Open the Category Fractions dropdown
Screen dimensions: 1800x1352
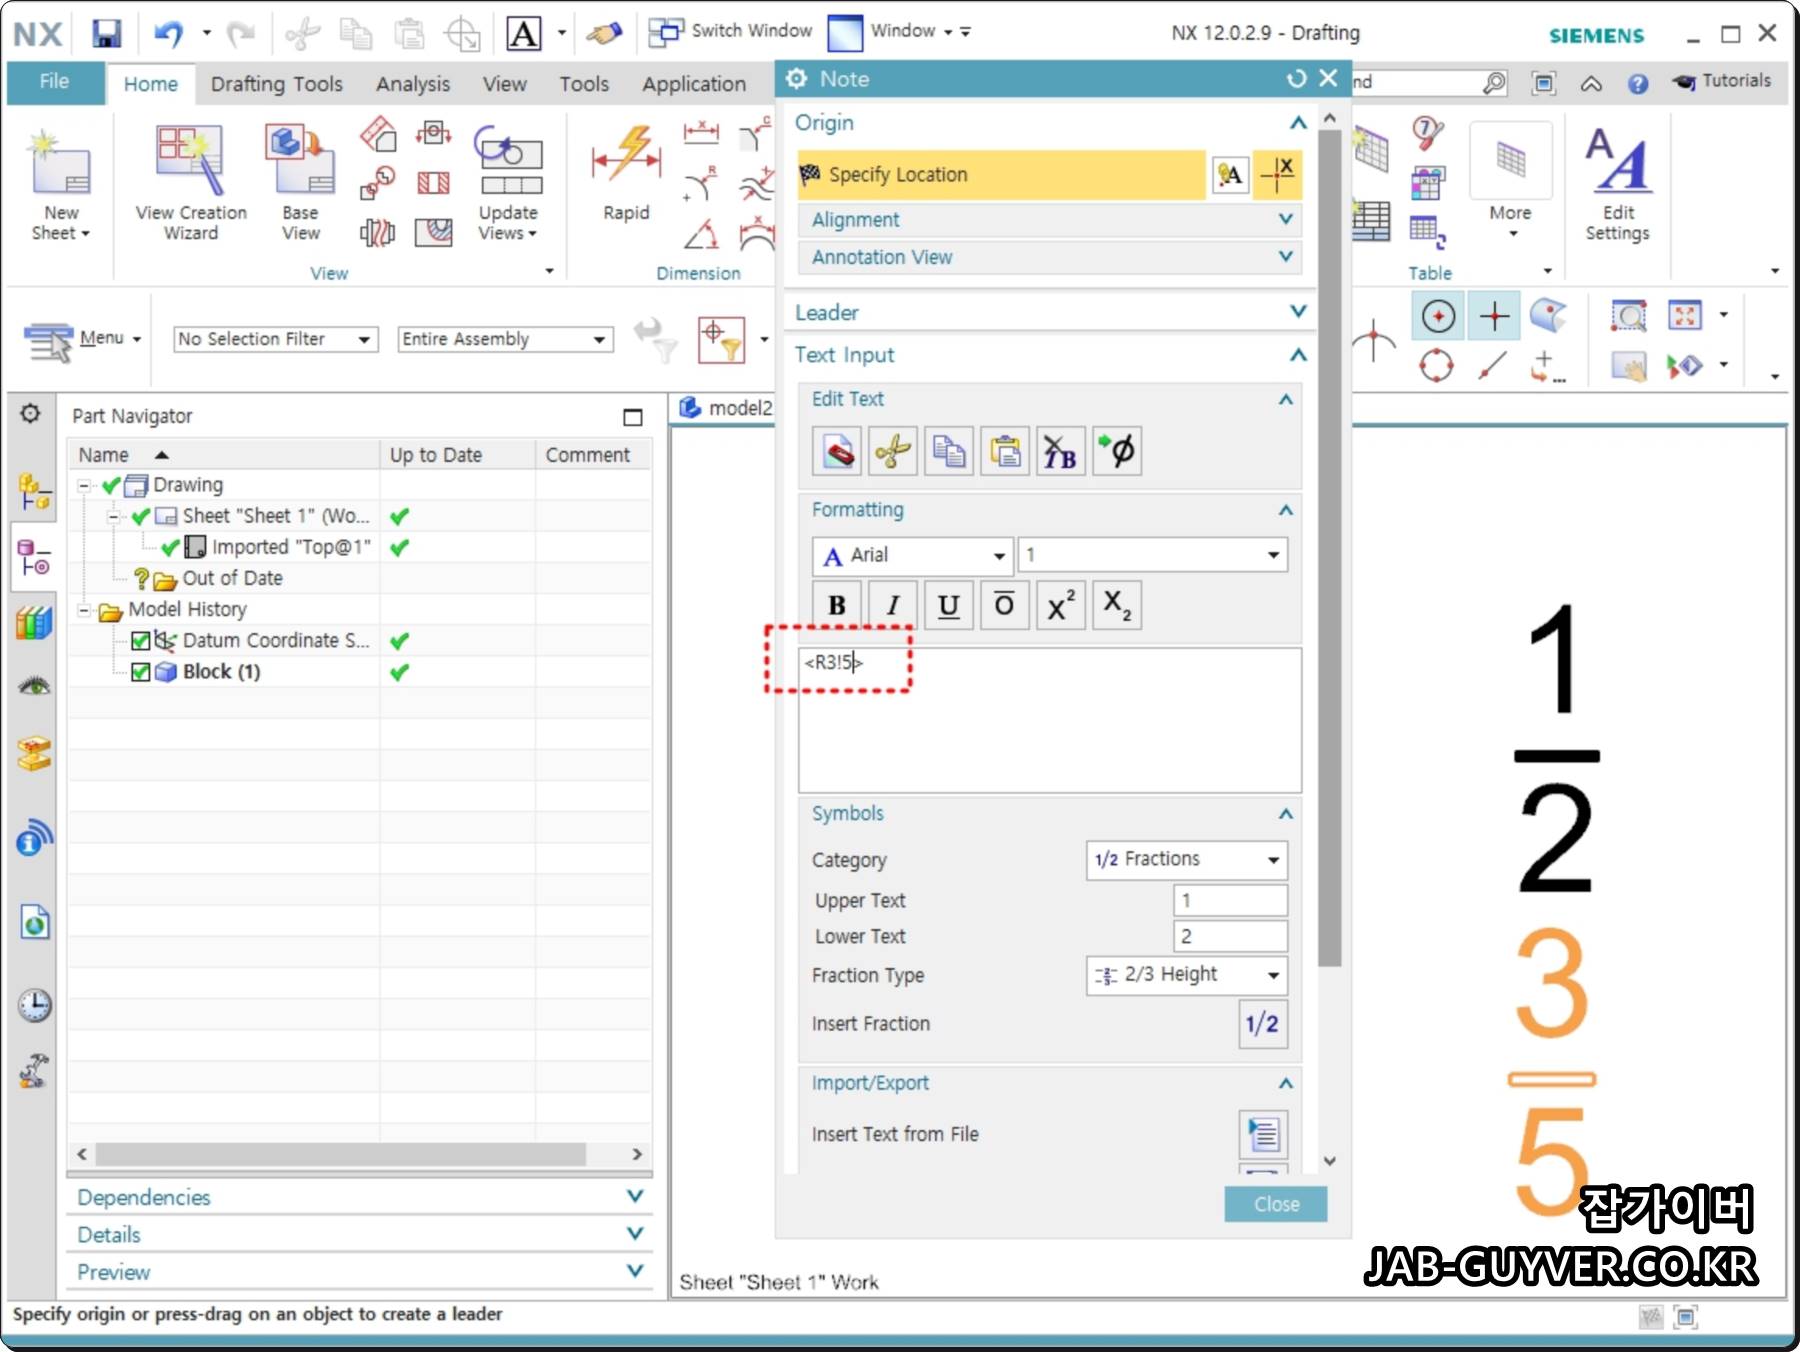coord(1187,860)
